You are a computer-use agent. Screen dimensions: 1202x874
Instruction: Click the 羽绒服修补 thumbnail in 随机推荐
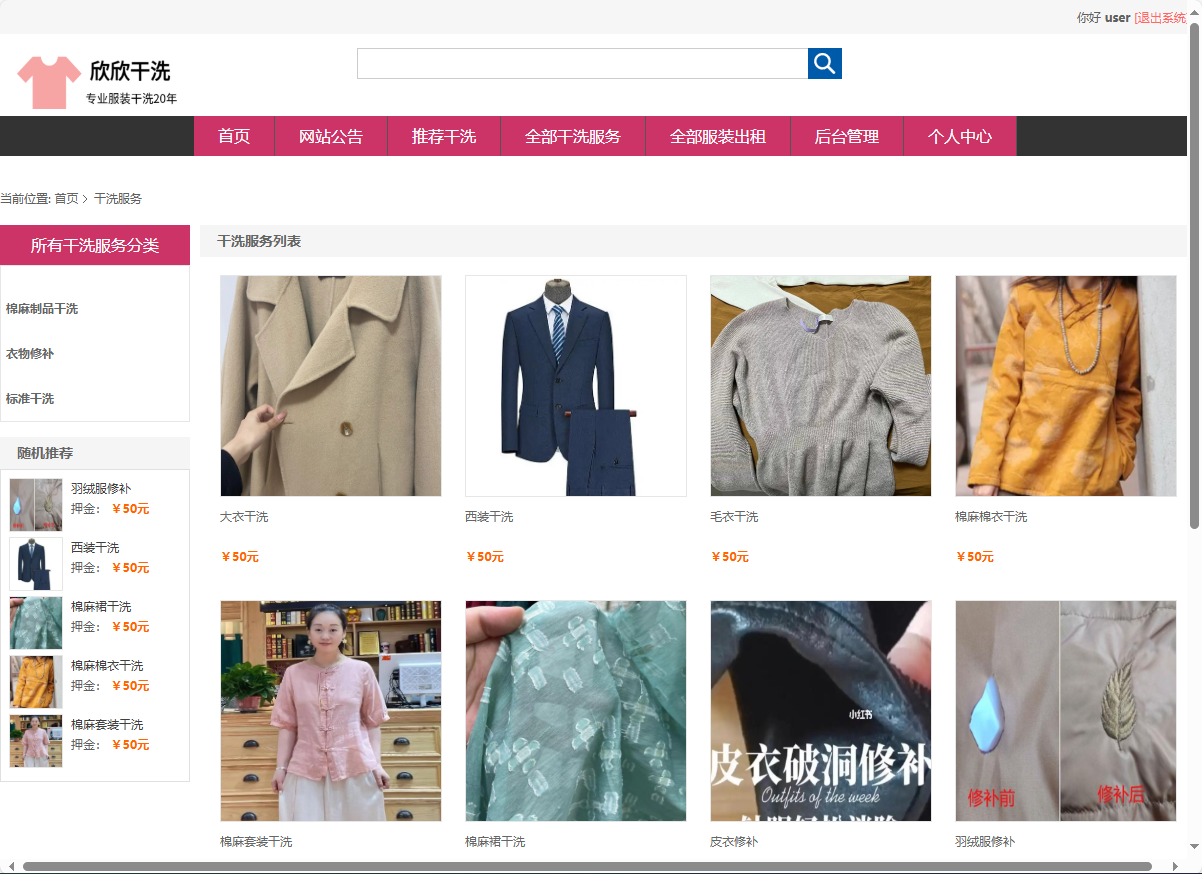(x=35, y=504)
